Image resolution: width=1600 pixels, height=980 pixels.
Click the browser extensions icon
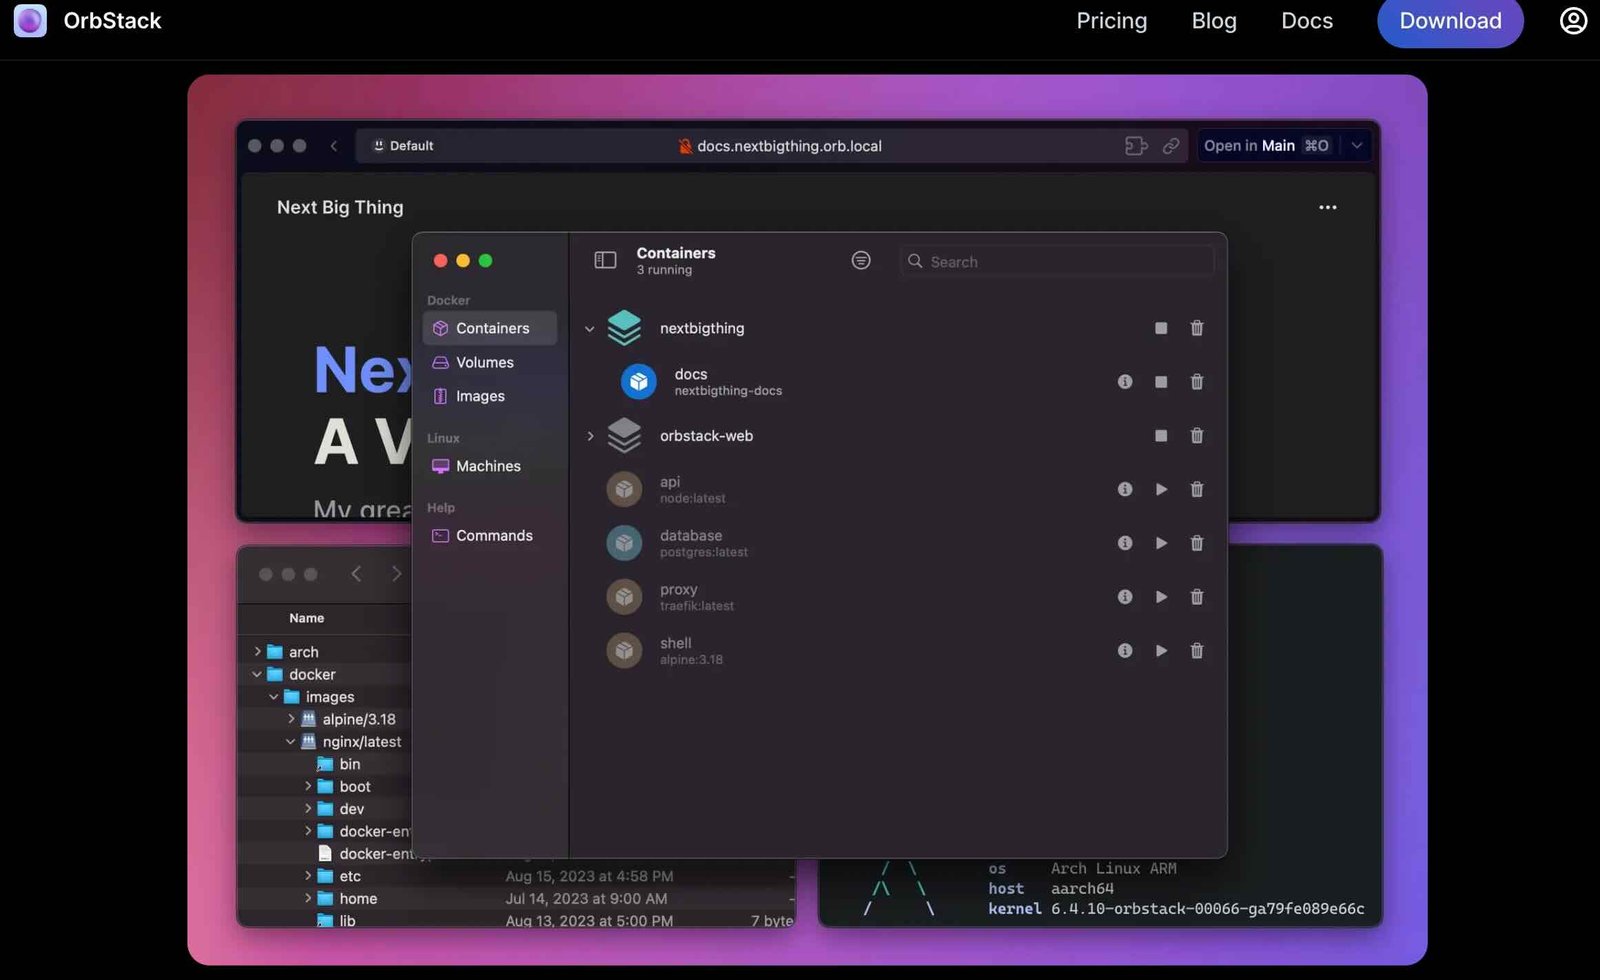click(x=1136, y=146)
